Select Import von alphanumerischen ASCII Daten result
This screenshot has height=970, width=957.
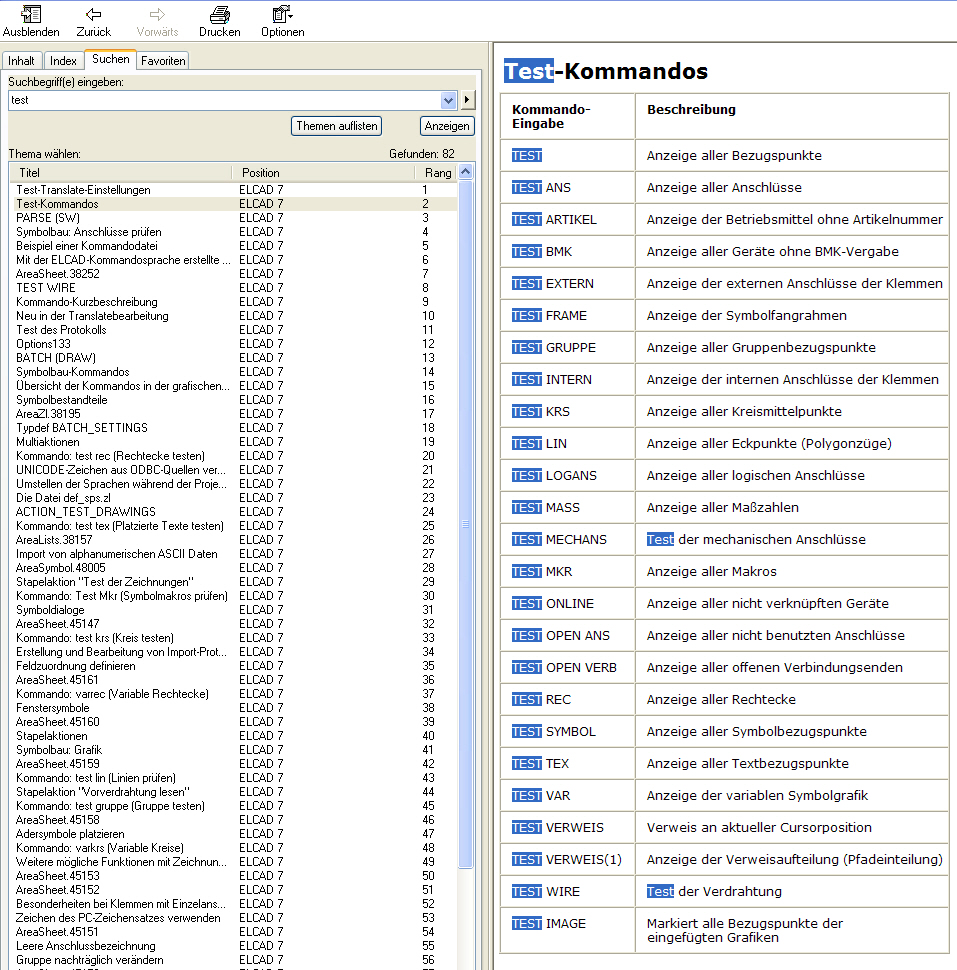pyautogui.click(x=116, y=554)
